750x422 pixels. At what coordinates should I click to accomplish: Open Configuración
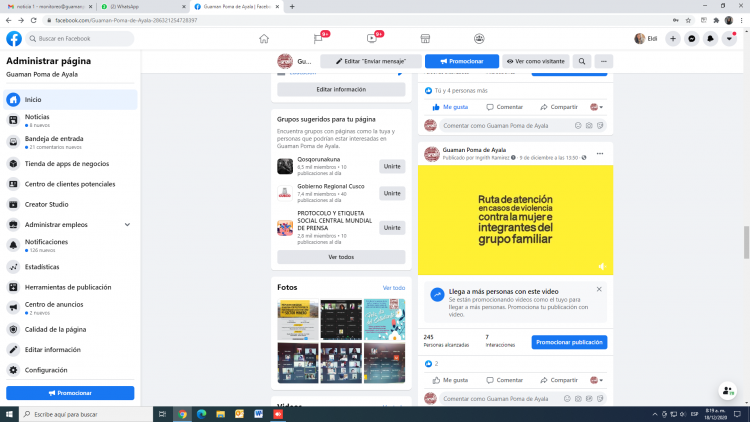(70, 370)
